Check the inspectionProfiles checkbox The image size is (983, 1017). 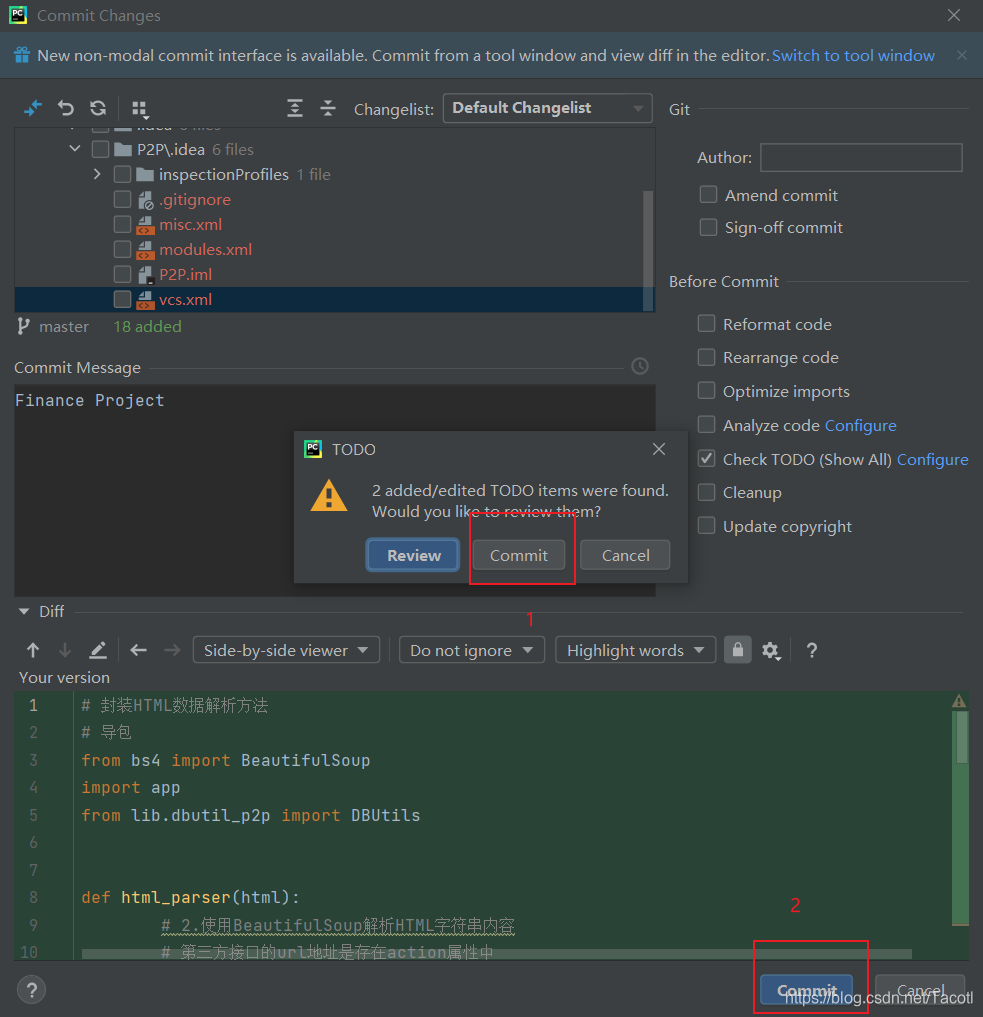(123, 174)
